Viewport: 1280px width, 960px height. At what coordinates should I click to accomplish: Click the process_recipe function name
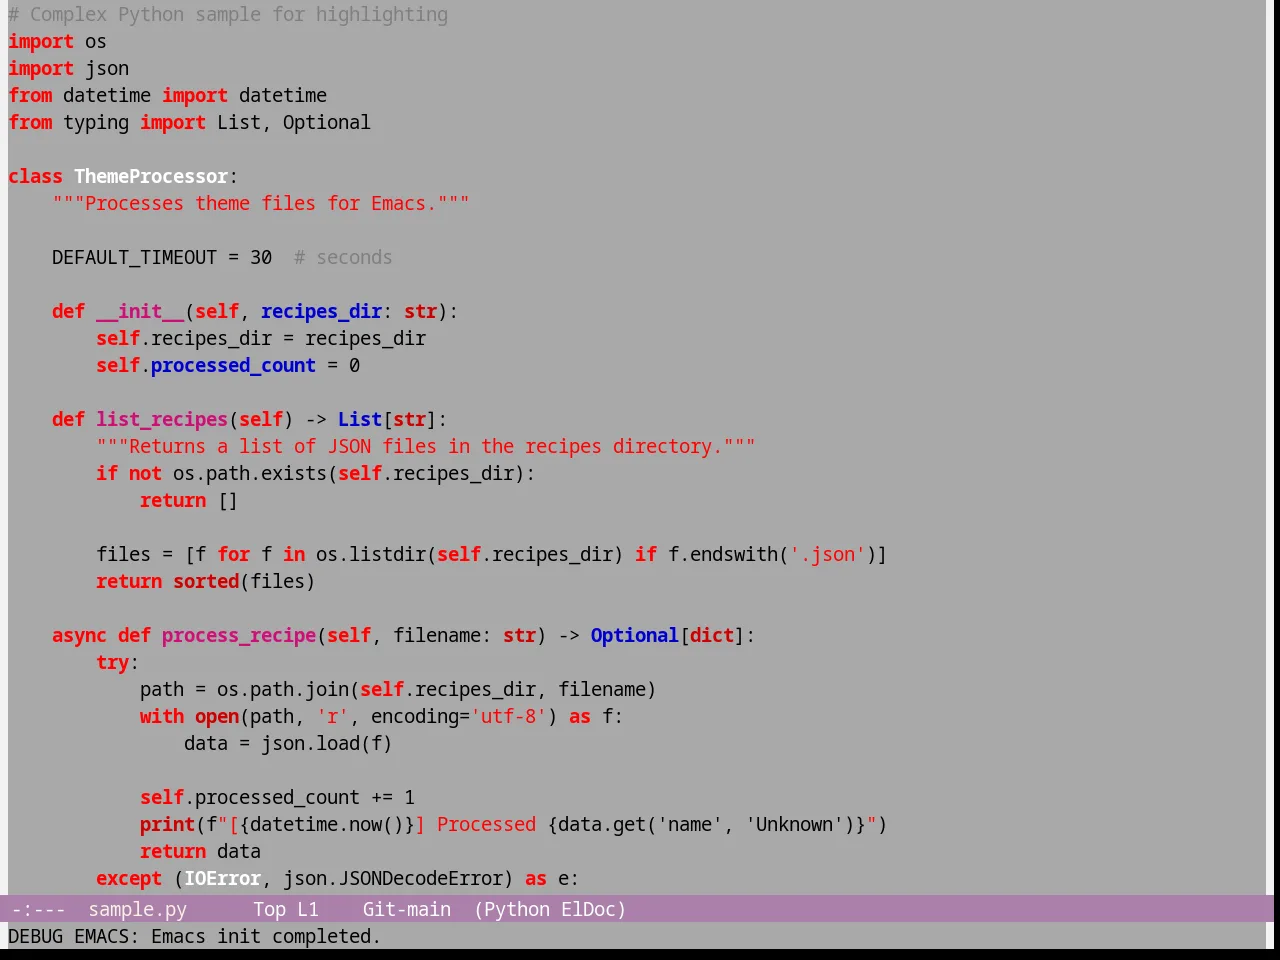click(x=239, y=635)
